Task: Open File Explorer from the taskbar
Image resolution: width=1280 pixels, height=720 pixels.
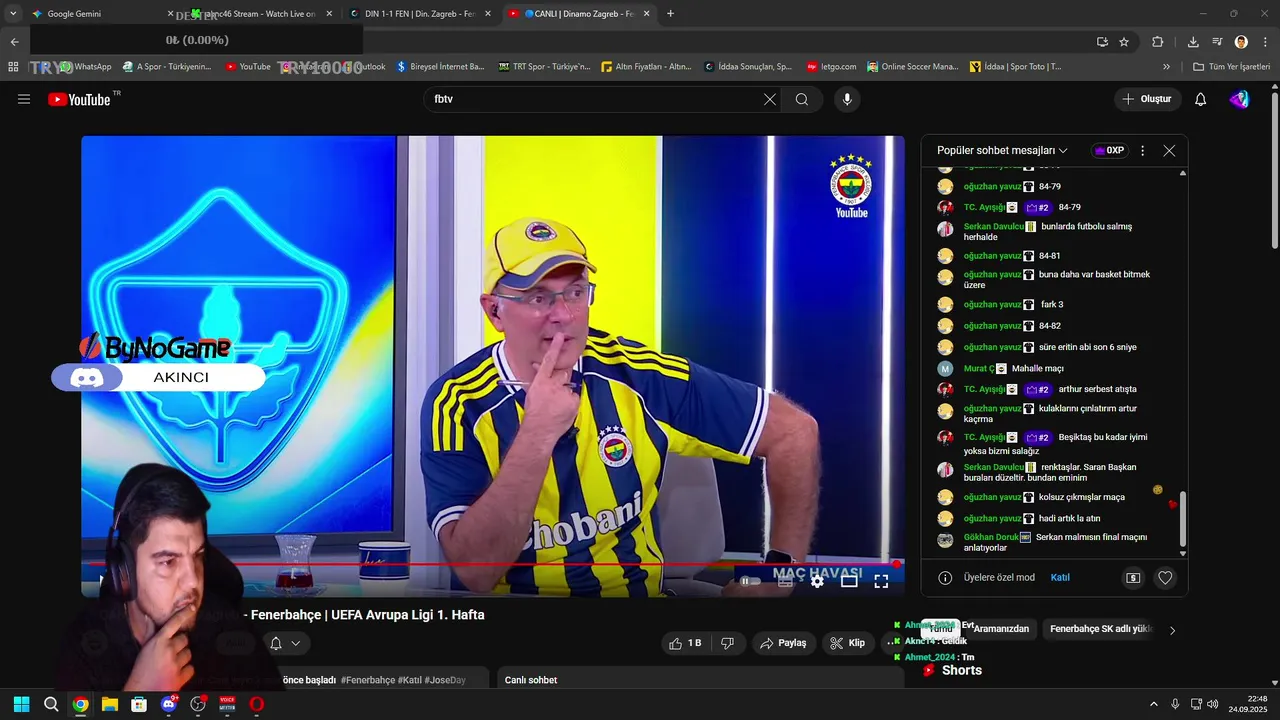Action: 110,704
